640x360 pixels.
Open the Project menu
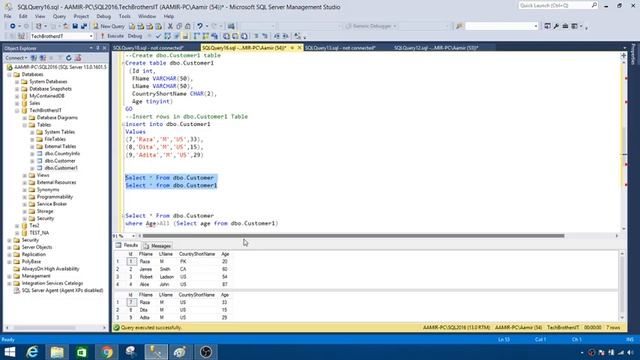tap(81, 16)
